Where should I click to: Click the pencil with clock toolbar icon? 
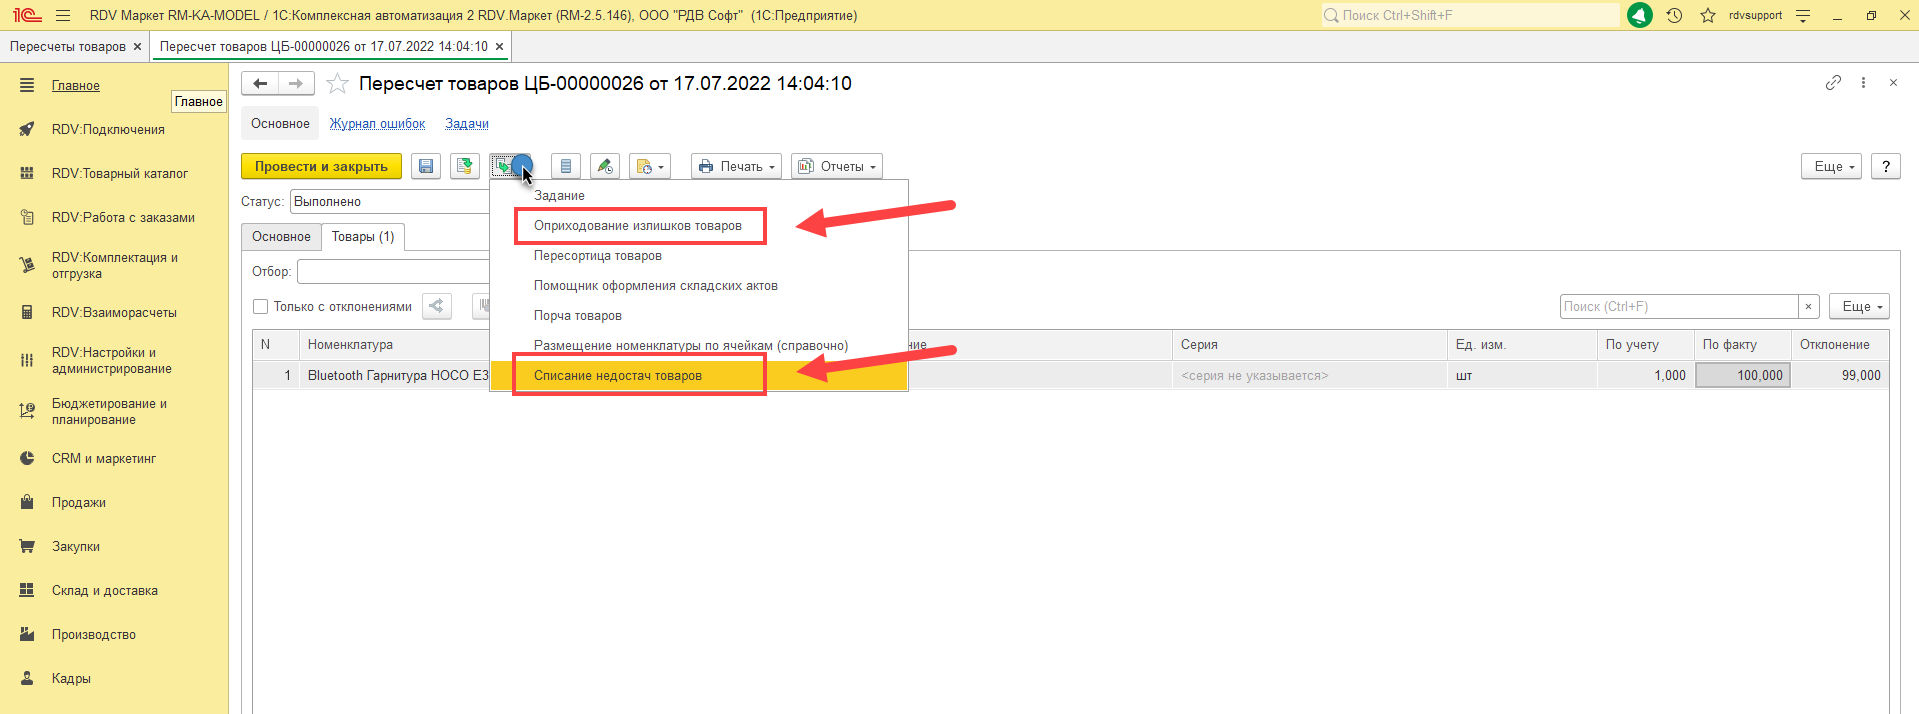click(x=605, y=166)
